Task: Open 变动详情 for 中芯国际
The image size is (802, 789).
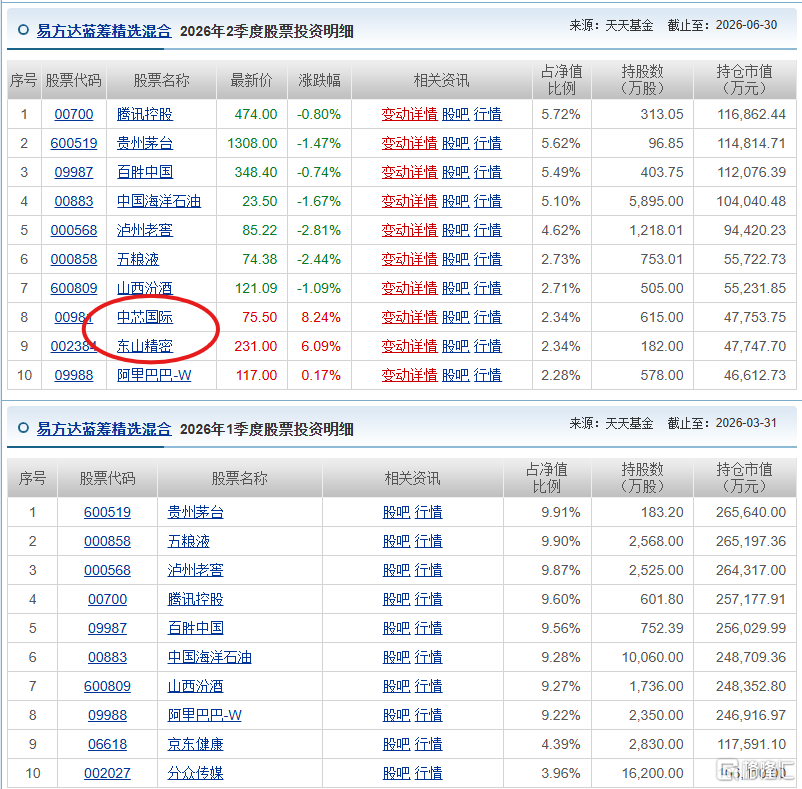Action: [409, 318]
